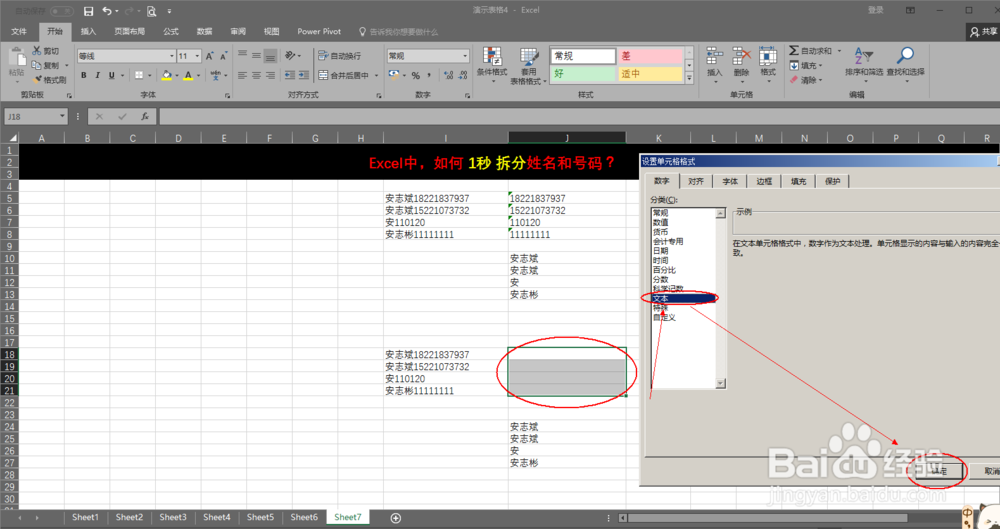
Task: Apply italic formatting
Action: coord(98,75)
